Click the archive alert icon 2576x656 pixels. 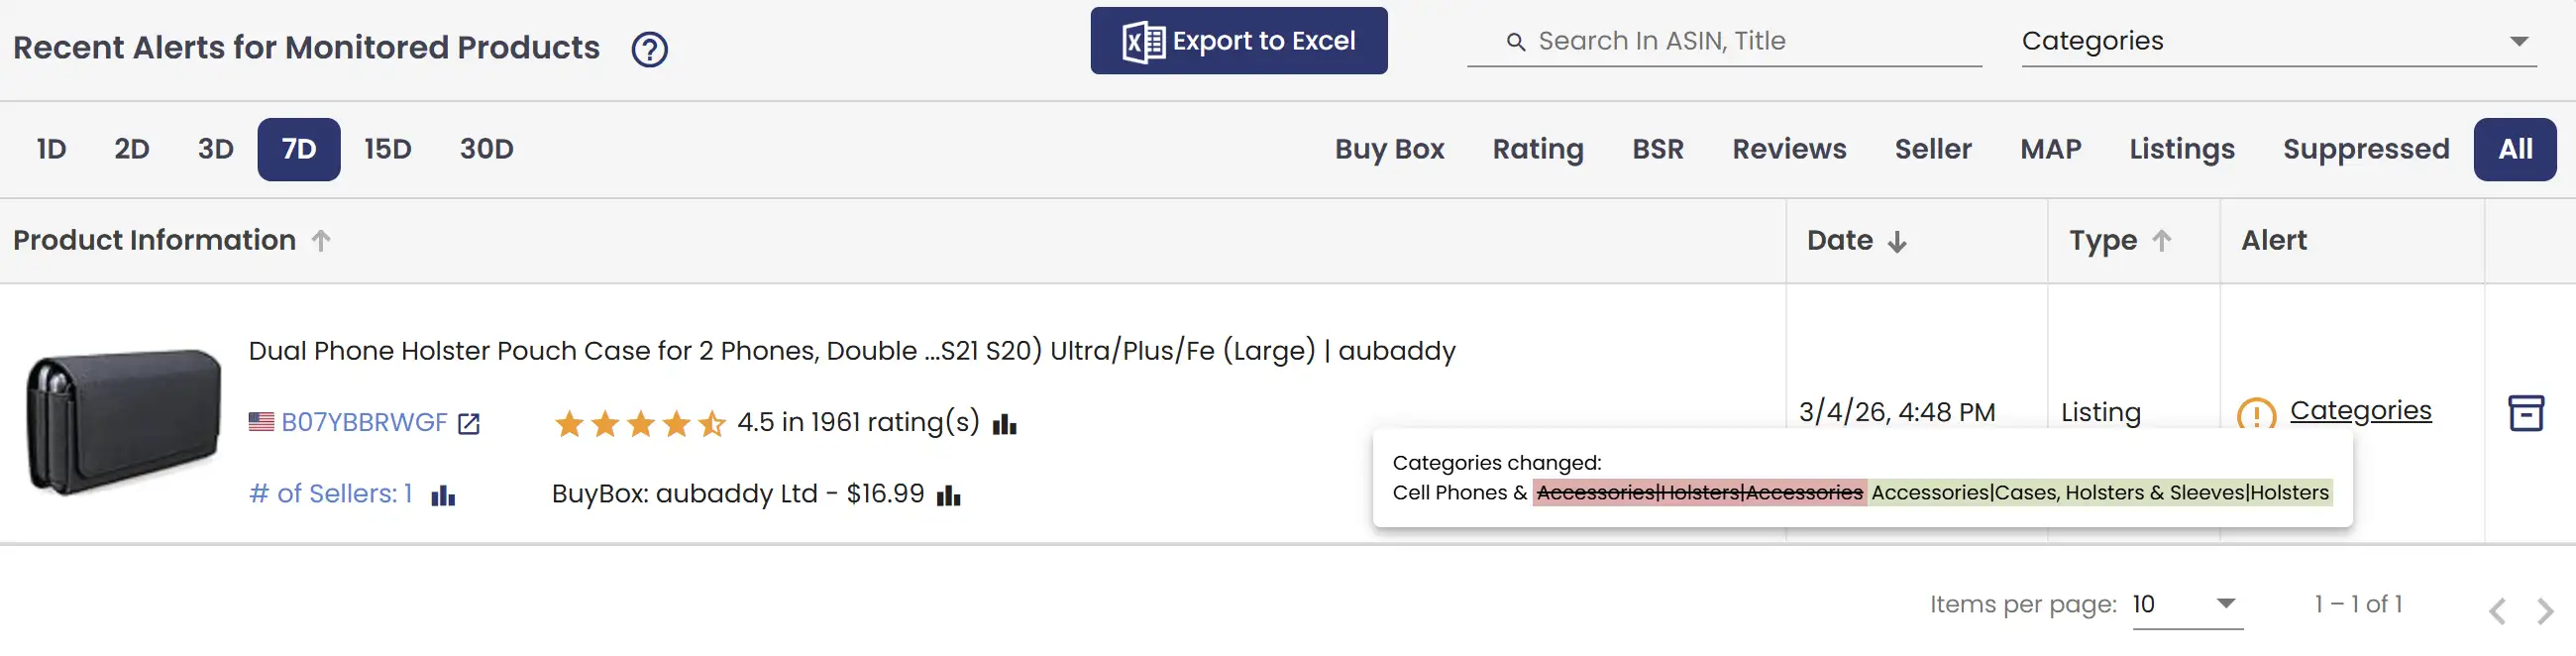coord(2525,413)
